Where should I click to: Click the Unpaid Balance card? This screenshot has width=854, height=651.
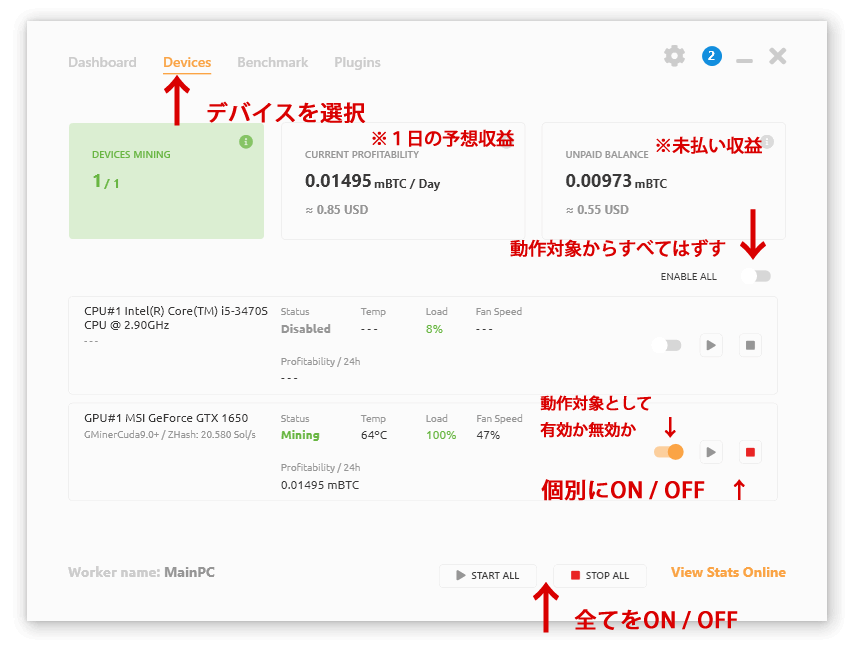[x=663, y=181]
